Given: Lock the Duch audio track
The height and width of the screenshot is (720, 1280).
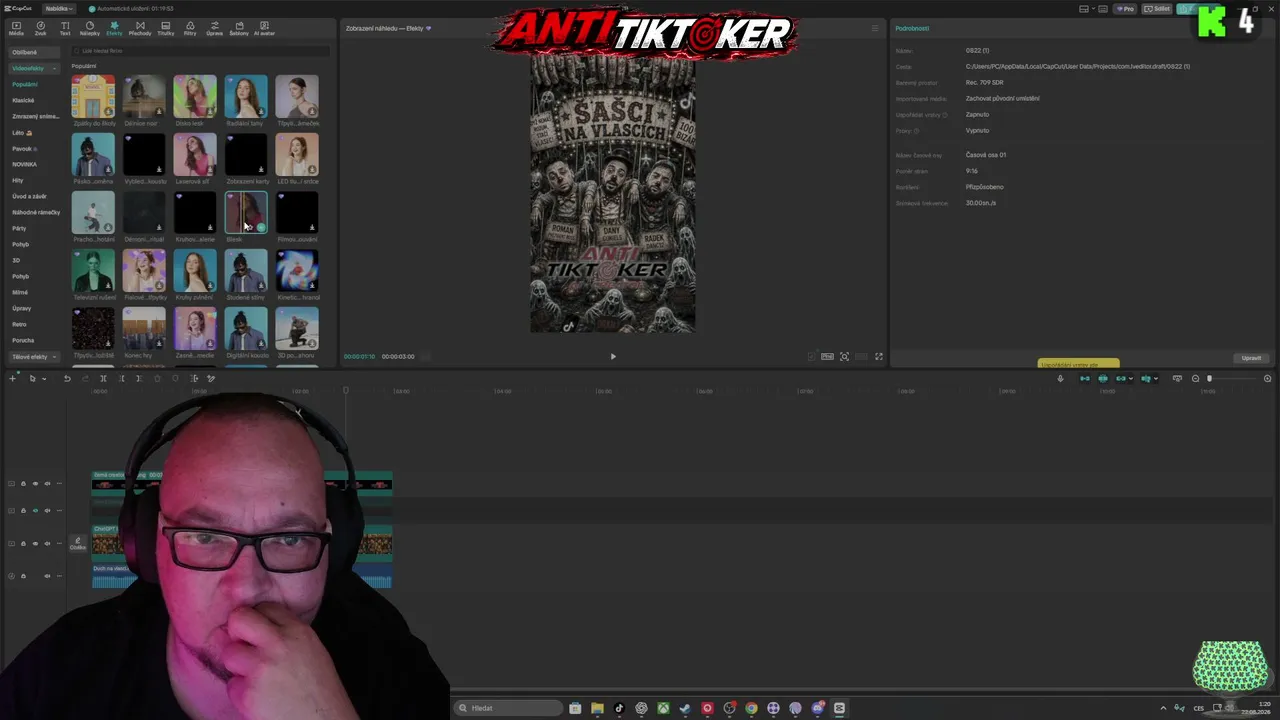Looking at the screenshot, I should pos(23,576).
